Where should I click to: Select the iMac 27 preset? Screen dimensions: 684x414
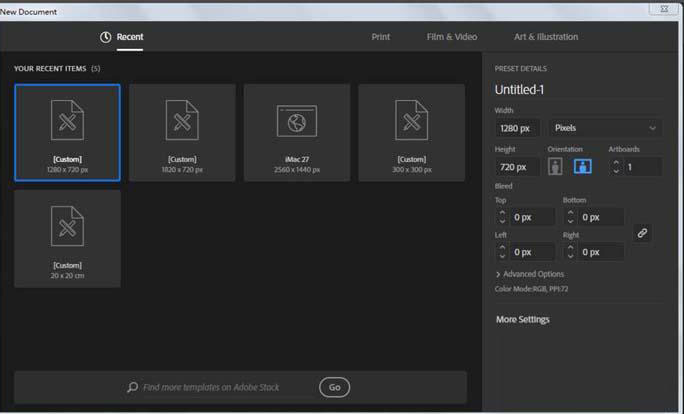coord(297,133)
